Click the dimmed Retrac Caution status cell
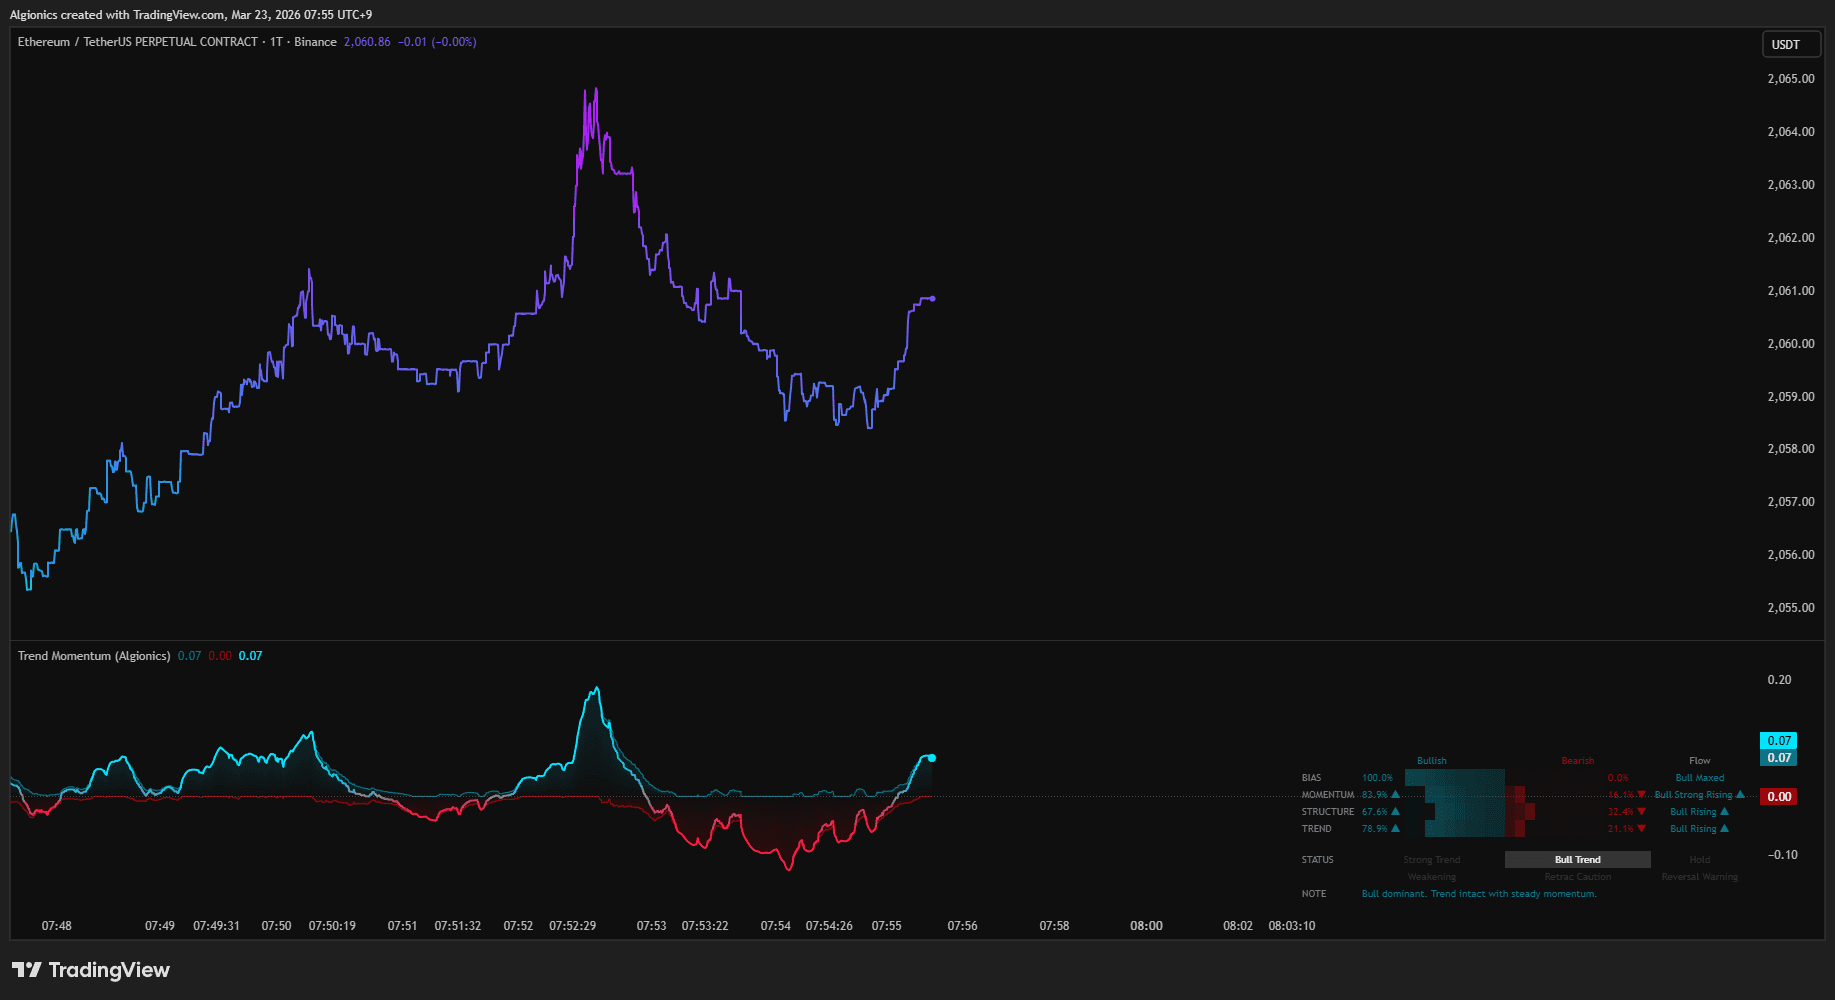The image size is (1835, 1000). click(x=1578, y=877)
